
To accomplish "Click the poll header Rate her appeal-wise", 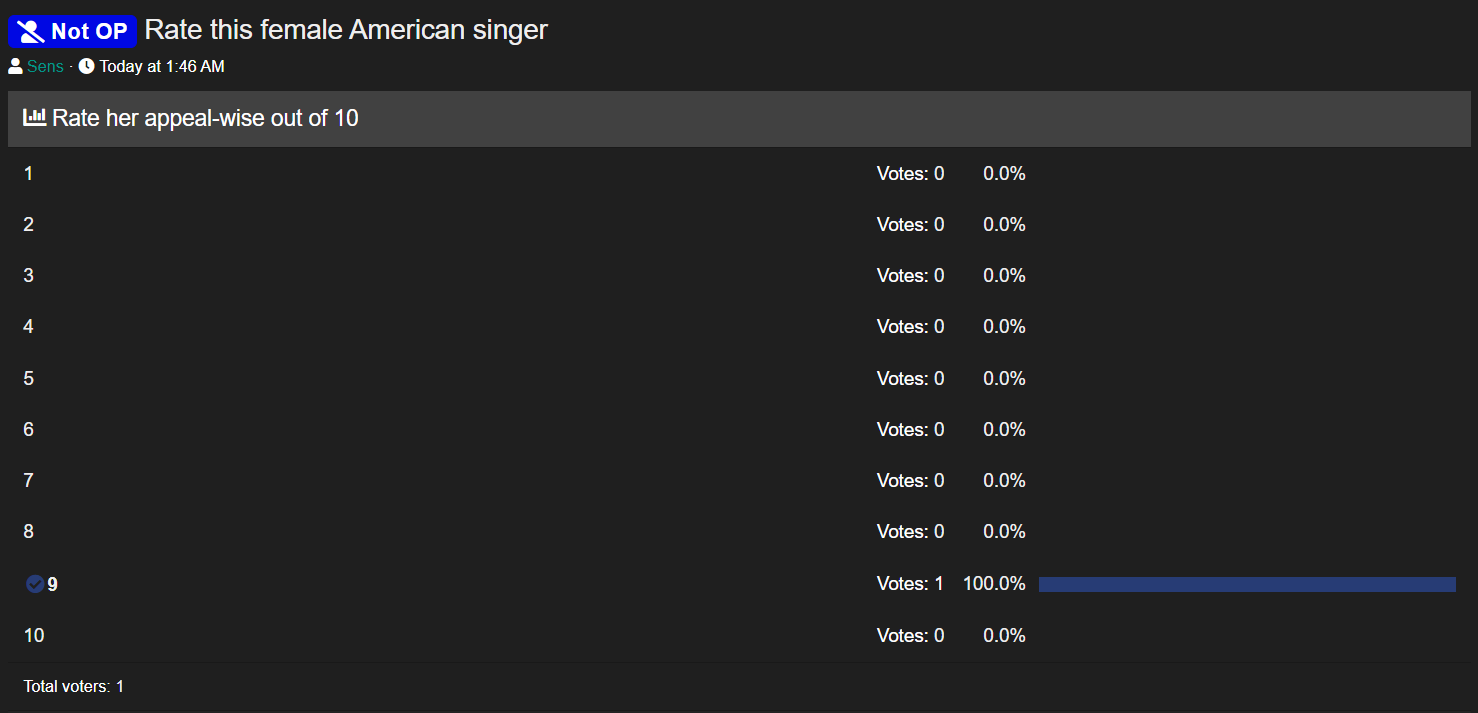I will tap(205, 118).
